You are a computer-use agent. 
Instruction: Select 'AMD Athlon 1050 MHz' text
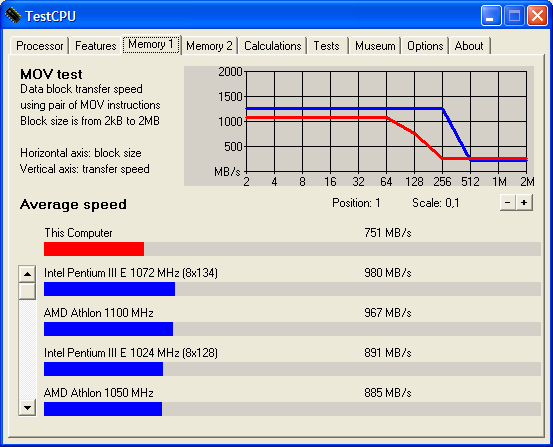coord(99,393)
